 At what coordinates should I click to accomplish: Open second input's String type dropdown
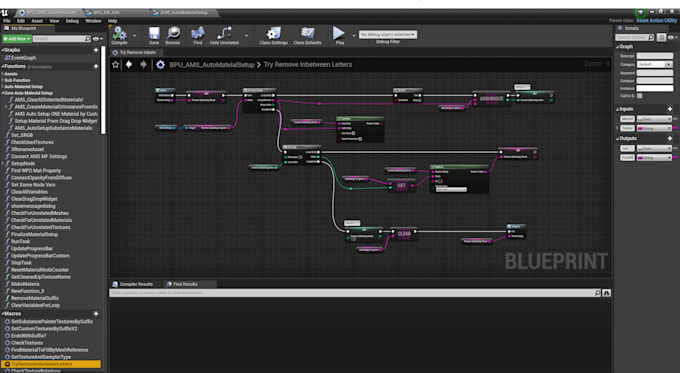pyautogui.click(x=654, y=128)
